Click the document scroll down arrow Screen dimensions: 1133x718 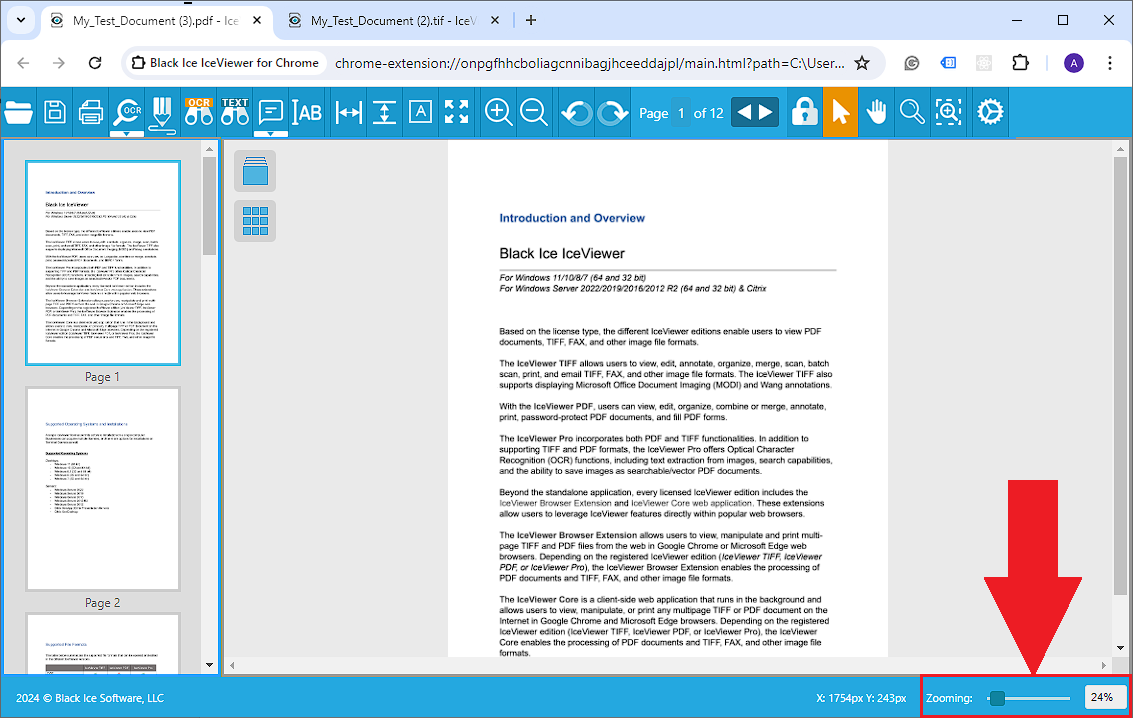1120,648
